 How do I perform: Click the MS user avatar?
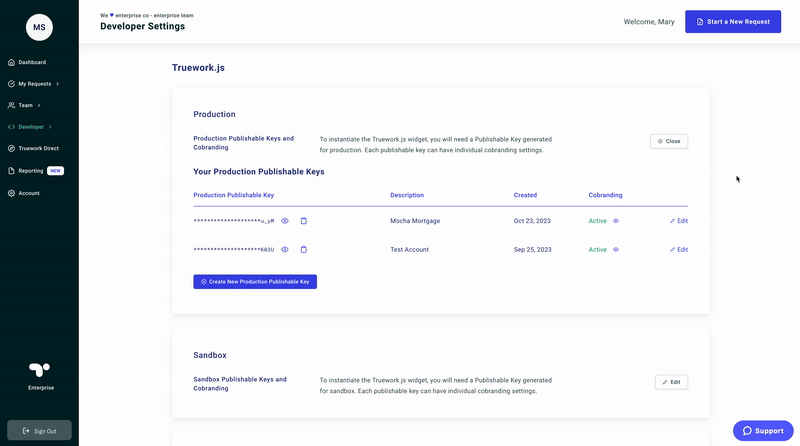pyautogui.click(x=39, y=27)
